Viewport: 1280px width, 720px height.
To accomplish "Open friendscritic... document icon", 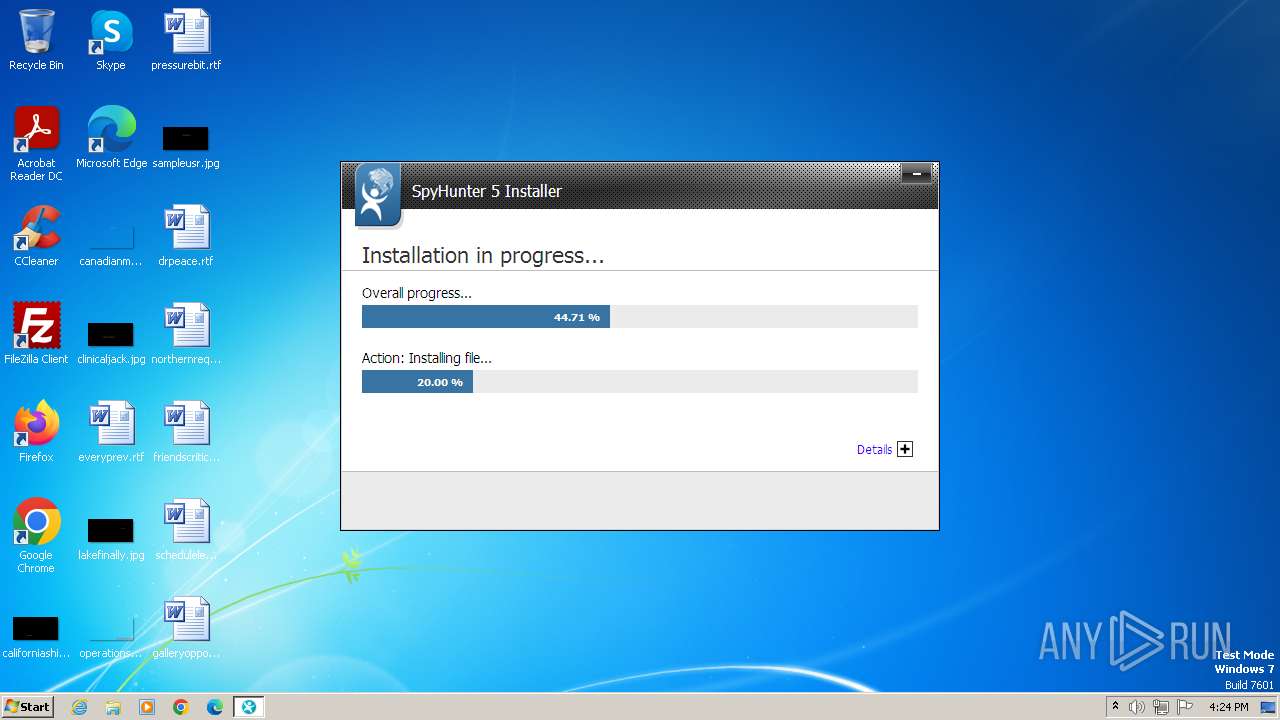I will point(186,432).
